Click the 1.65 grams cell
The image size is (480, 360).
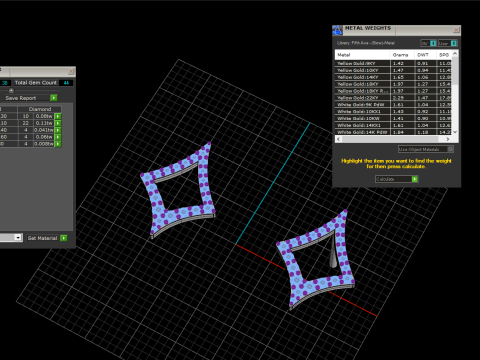point(402,77)
